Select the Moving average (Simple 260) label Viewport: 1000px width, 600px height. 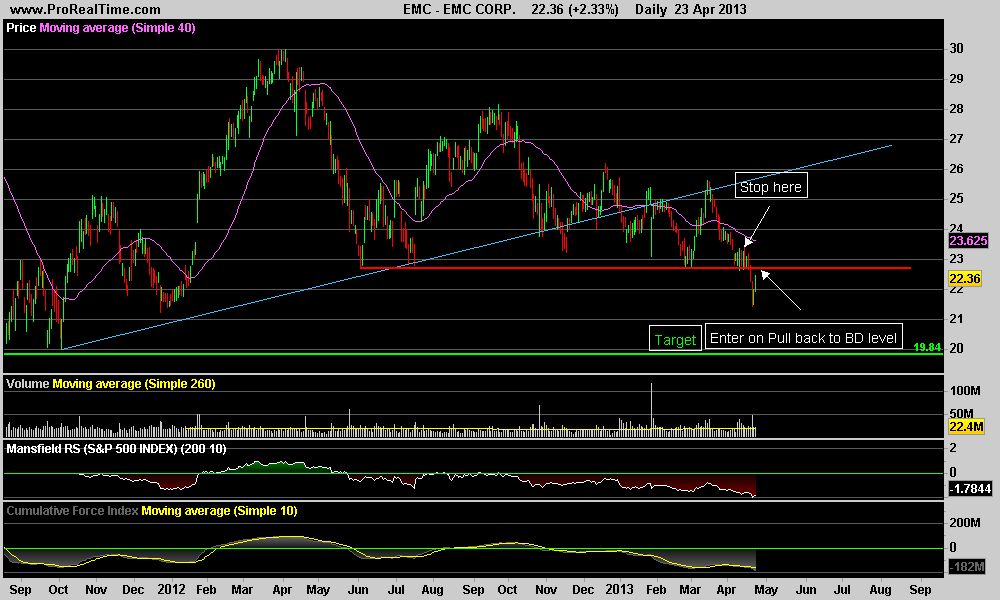coord(134,384)
